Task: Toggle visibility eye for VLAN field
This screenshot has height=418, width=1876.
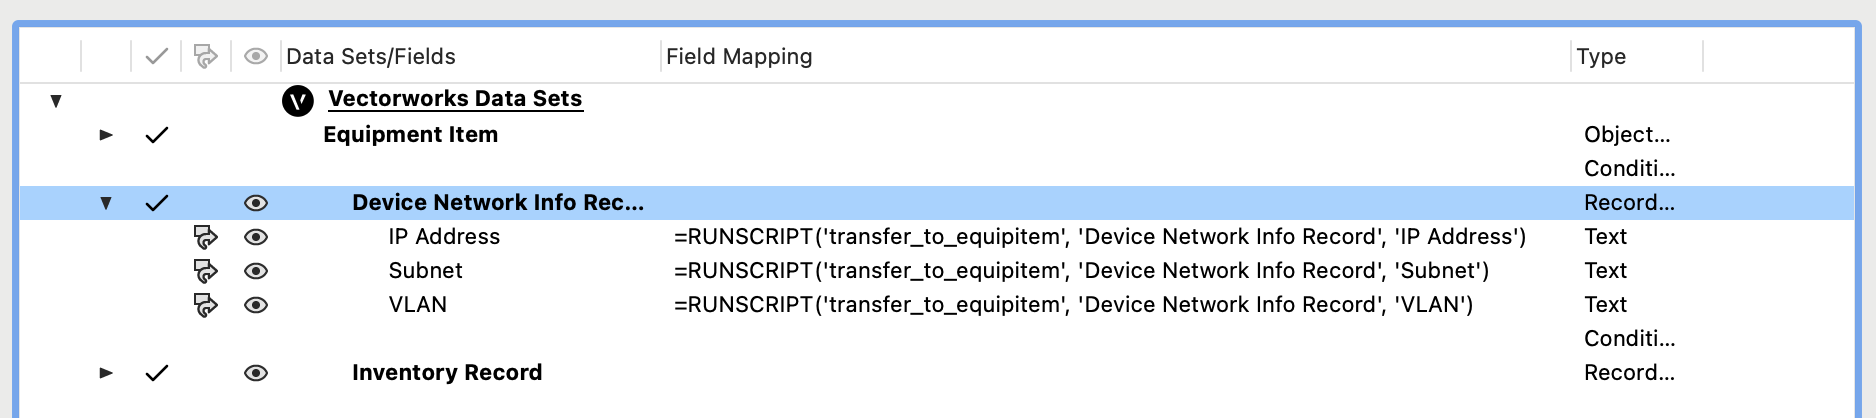Action: (256, 305)
